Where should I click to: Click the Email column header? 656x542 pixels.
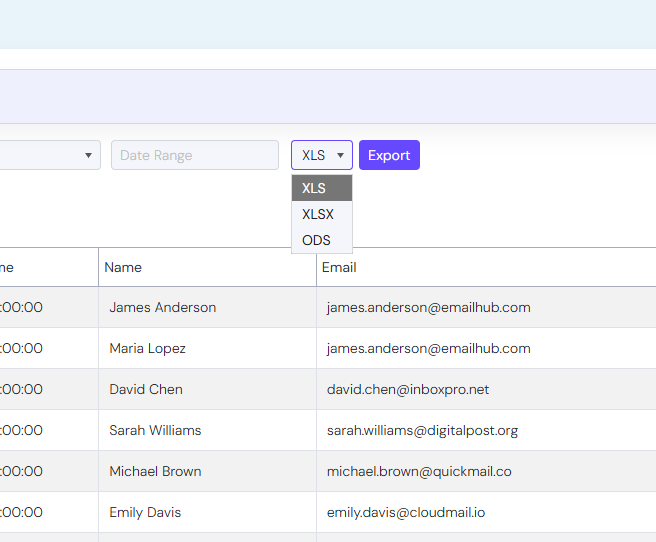click(x=486, y=267)
